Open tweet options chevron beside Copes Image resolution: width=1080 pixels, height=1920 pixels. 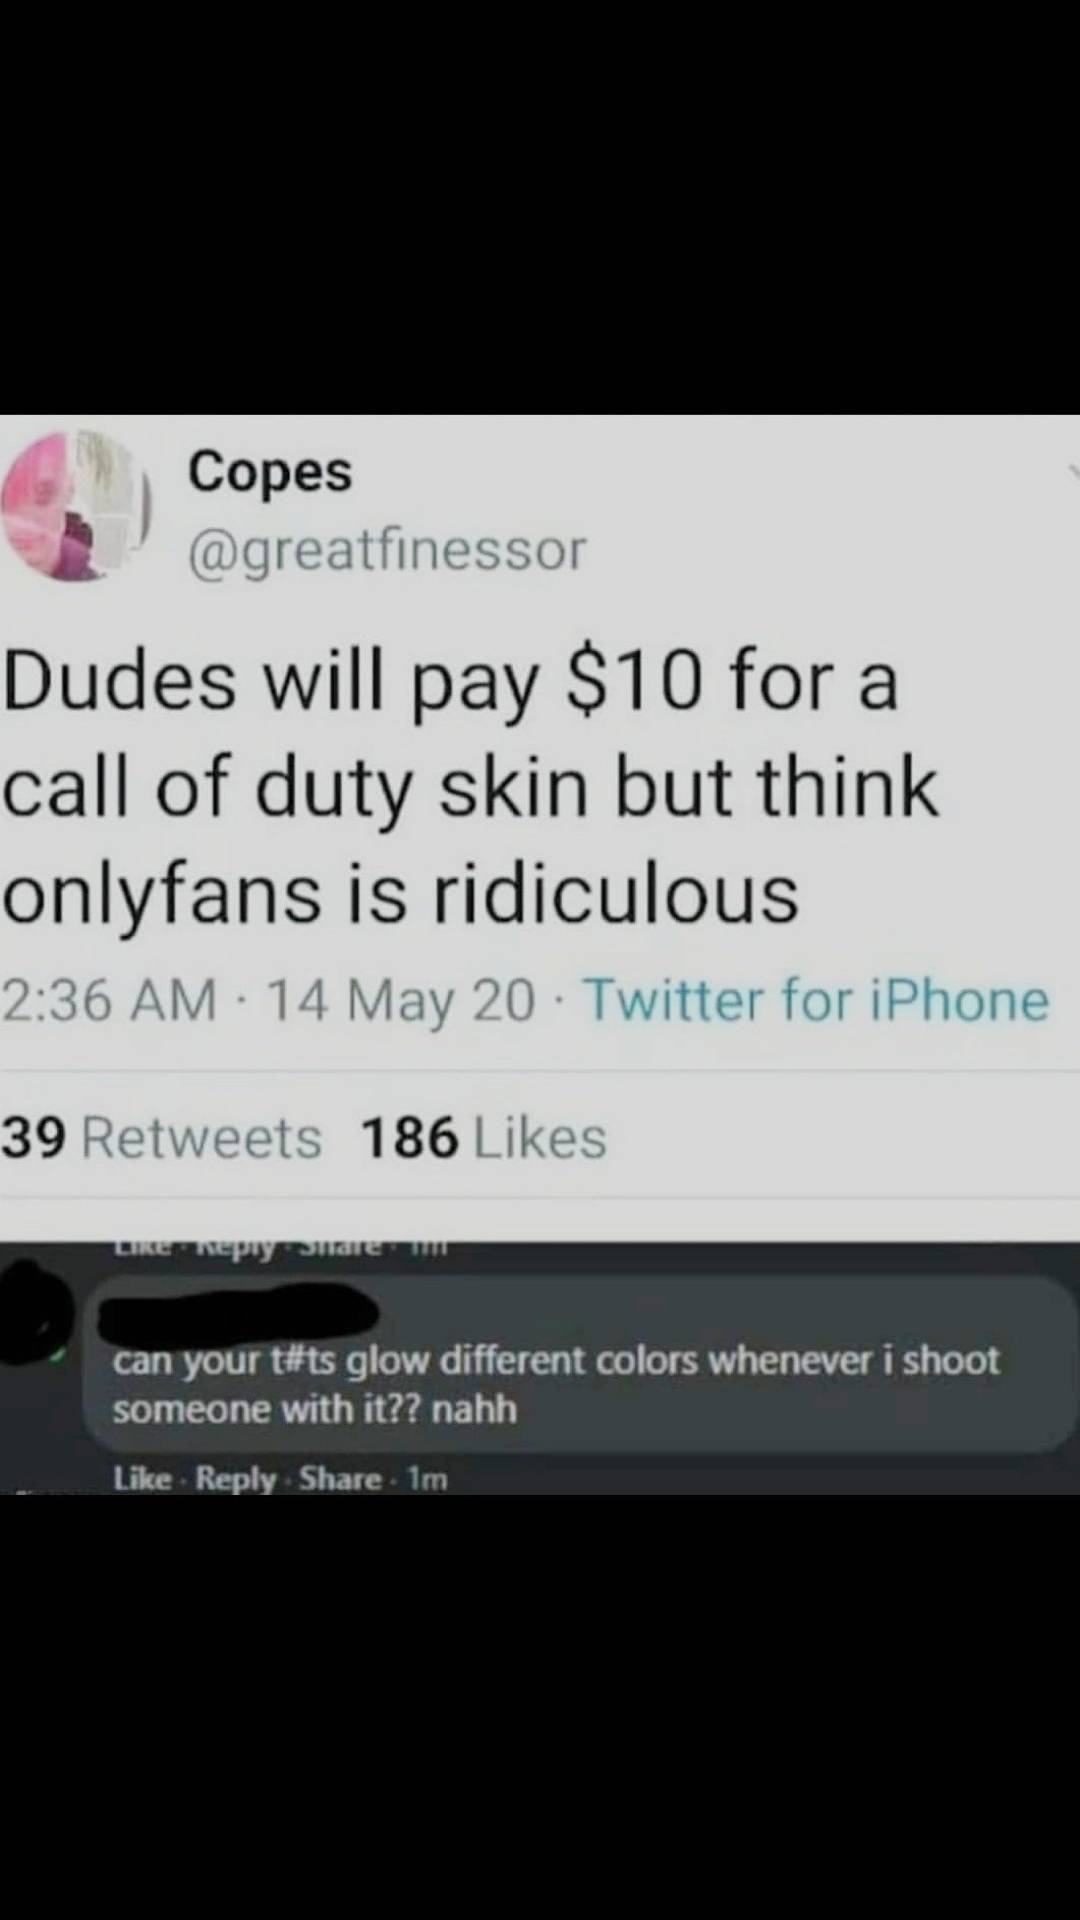pos(1074,473)
